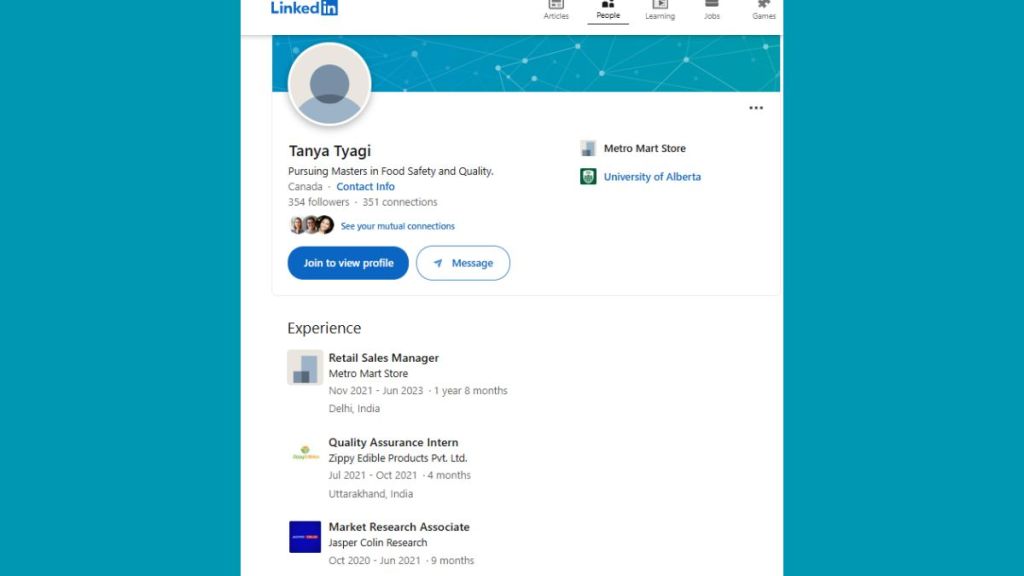Click the University of Alberta crest icon
Viewport: 1024px width, 576px height.
click(588, 177)
